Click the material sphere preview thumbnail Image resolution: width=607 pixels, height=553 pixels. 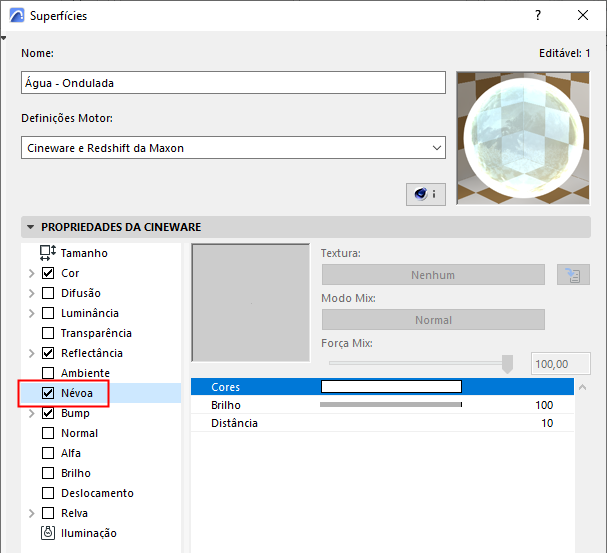tap(523, 138)
